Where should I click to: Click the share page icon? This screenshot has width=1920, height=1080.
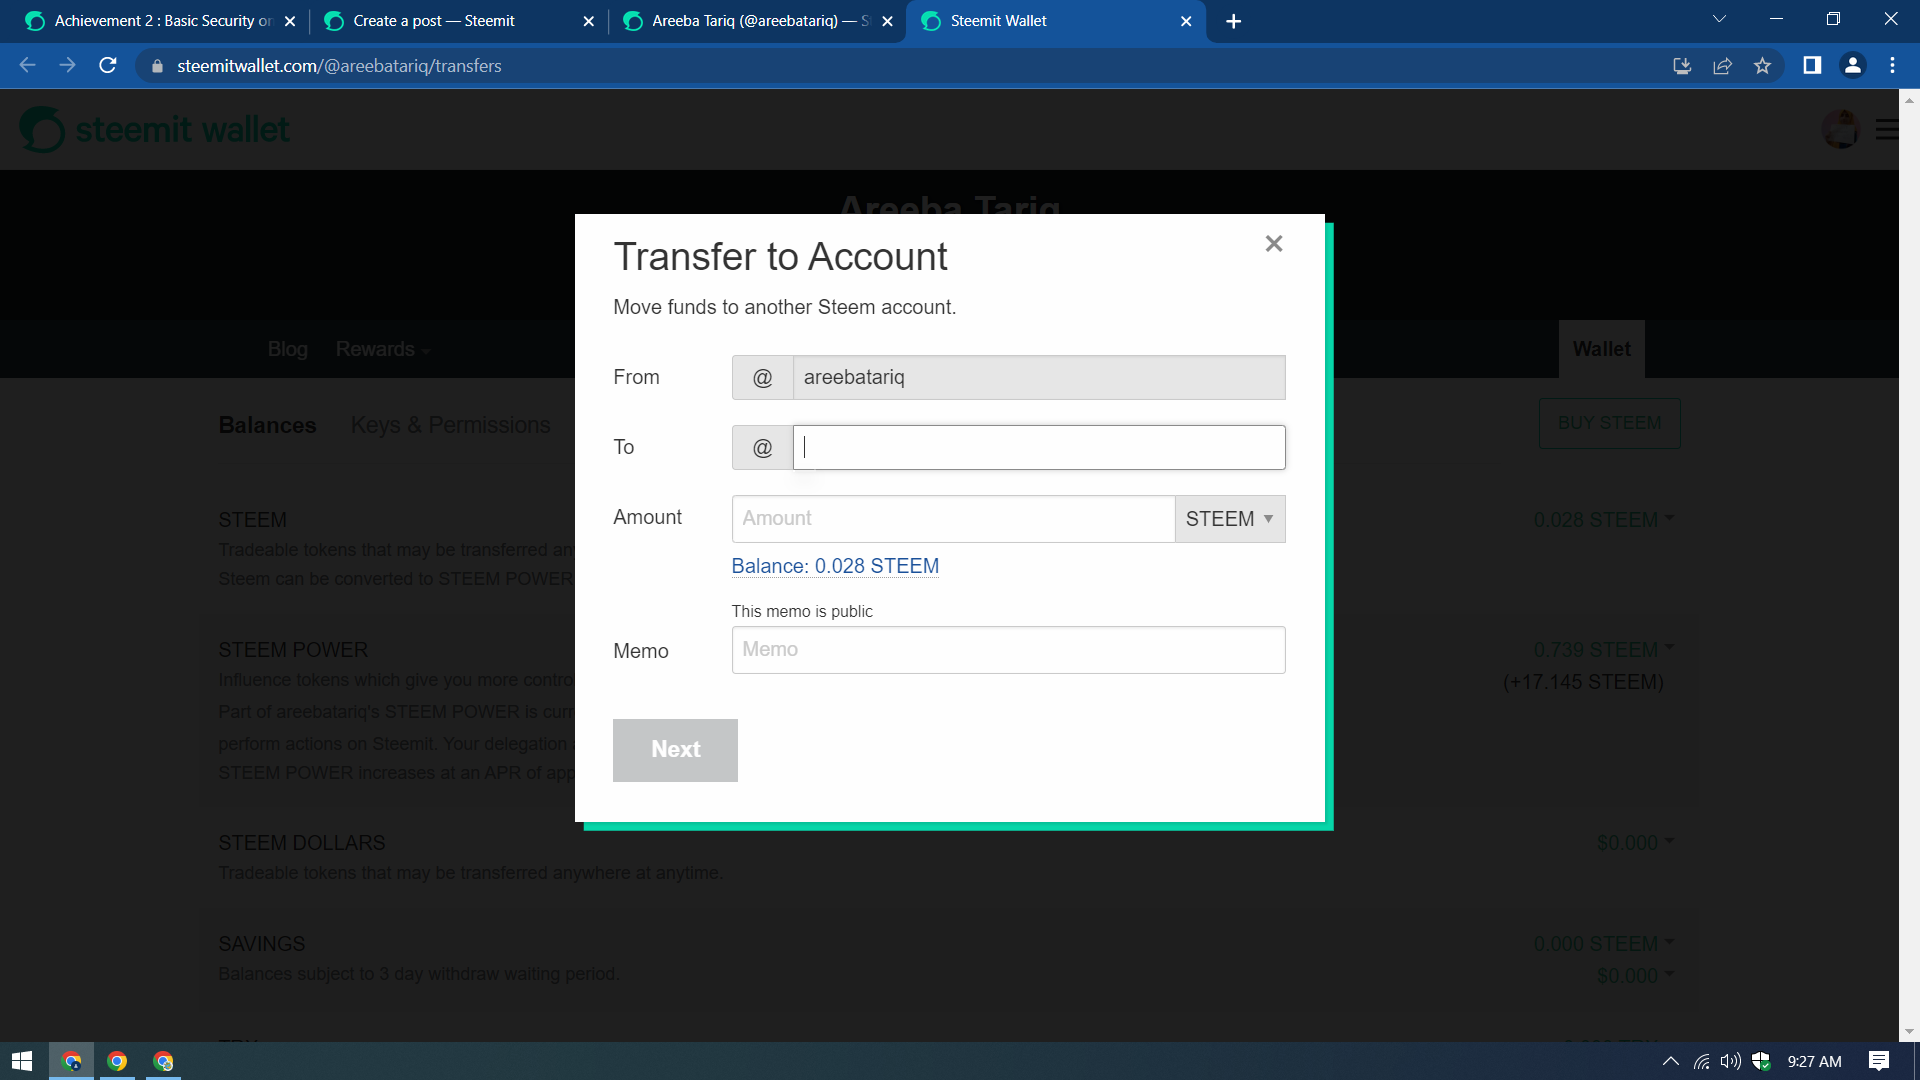1722,66
